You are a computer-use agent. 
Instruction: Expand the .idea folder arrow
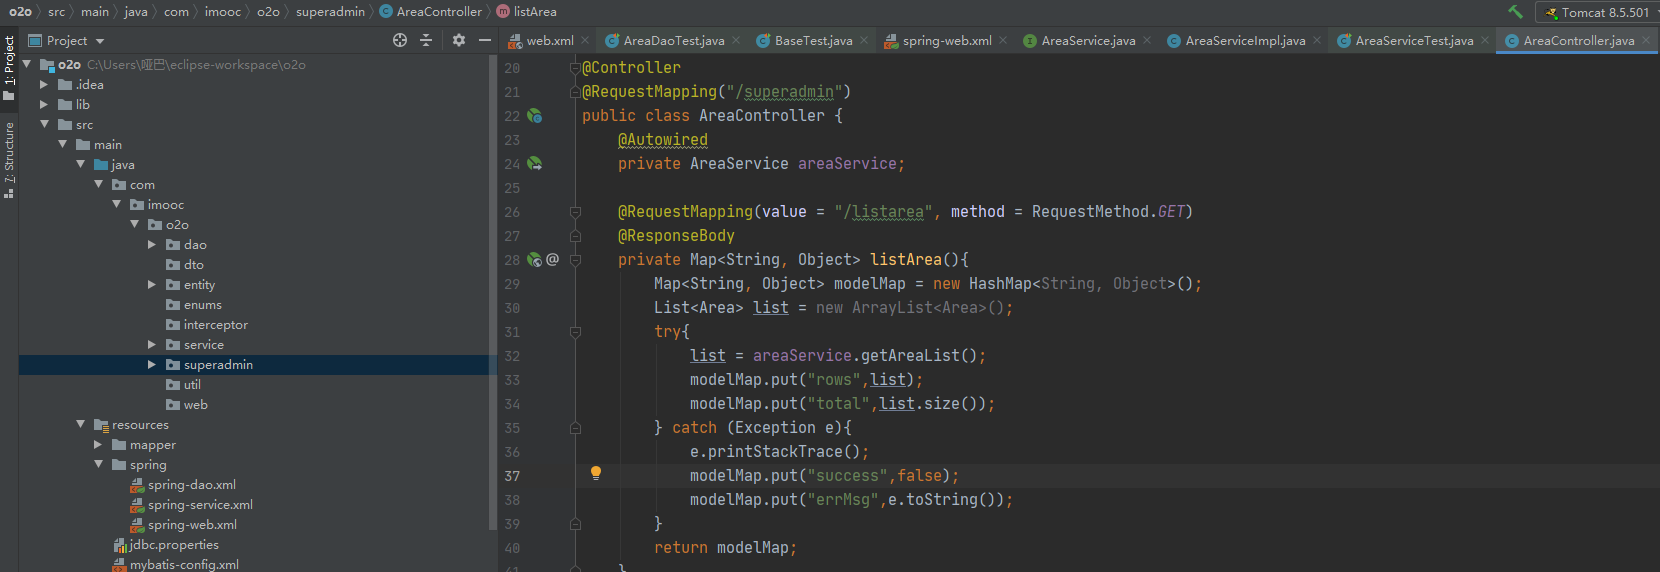click(x=44, y=85)
